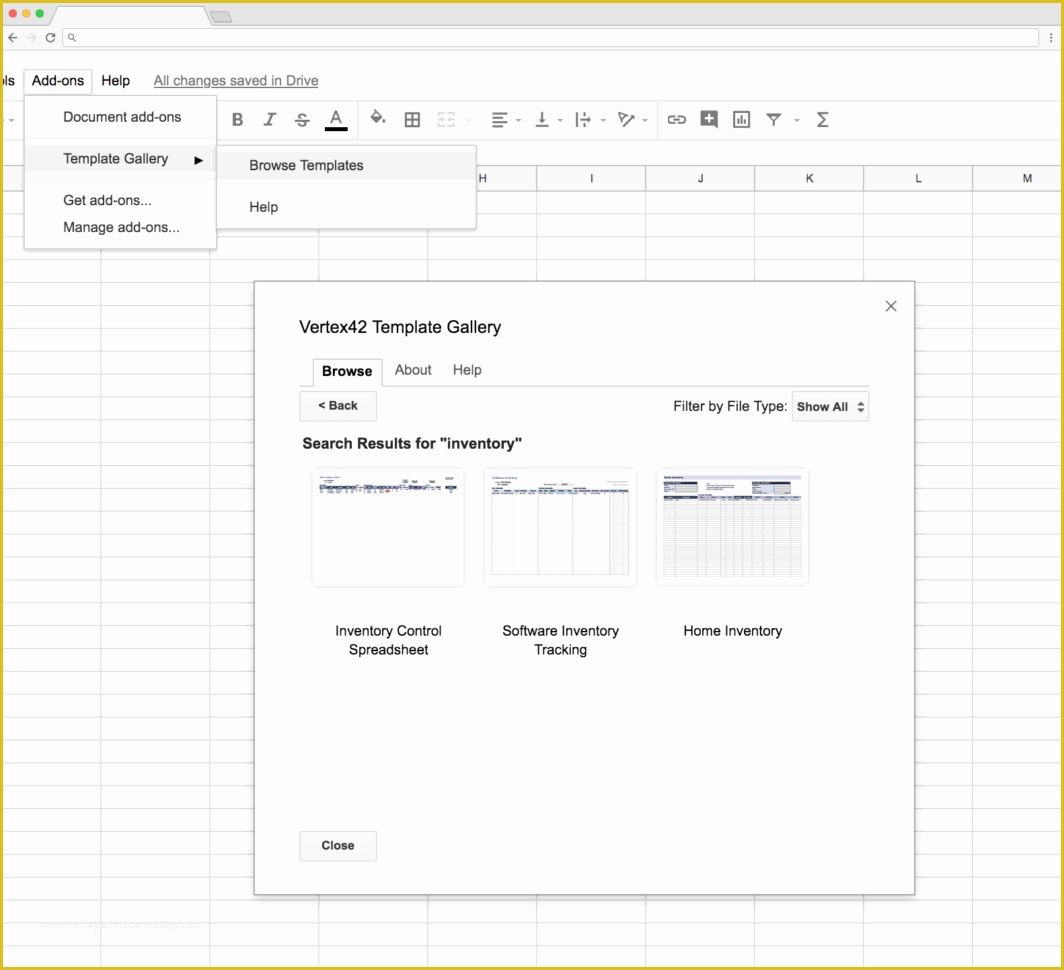This screenshot has height=970, width=1064.
Task: Go forward in the browser
Action: (x=31, y=37)
